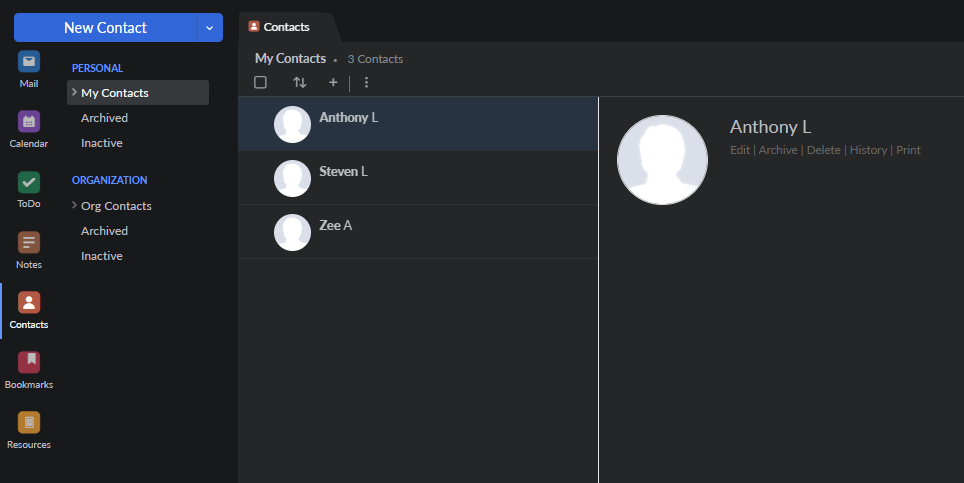Open the Notes app icon
The height and width of the screenshot is (483, 964).
pos(29,243)
